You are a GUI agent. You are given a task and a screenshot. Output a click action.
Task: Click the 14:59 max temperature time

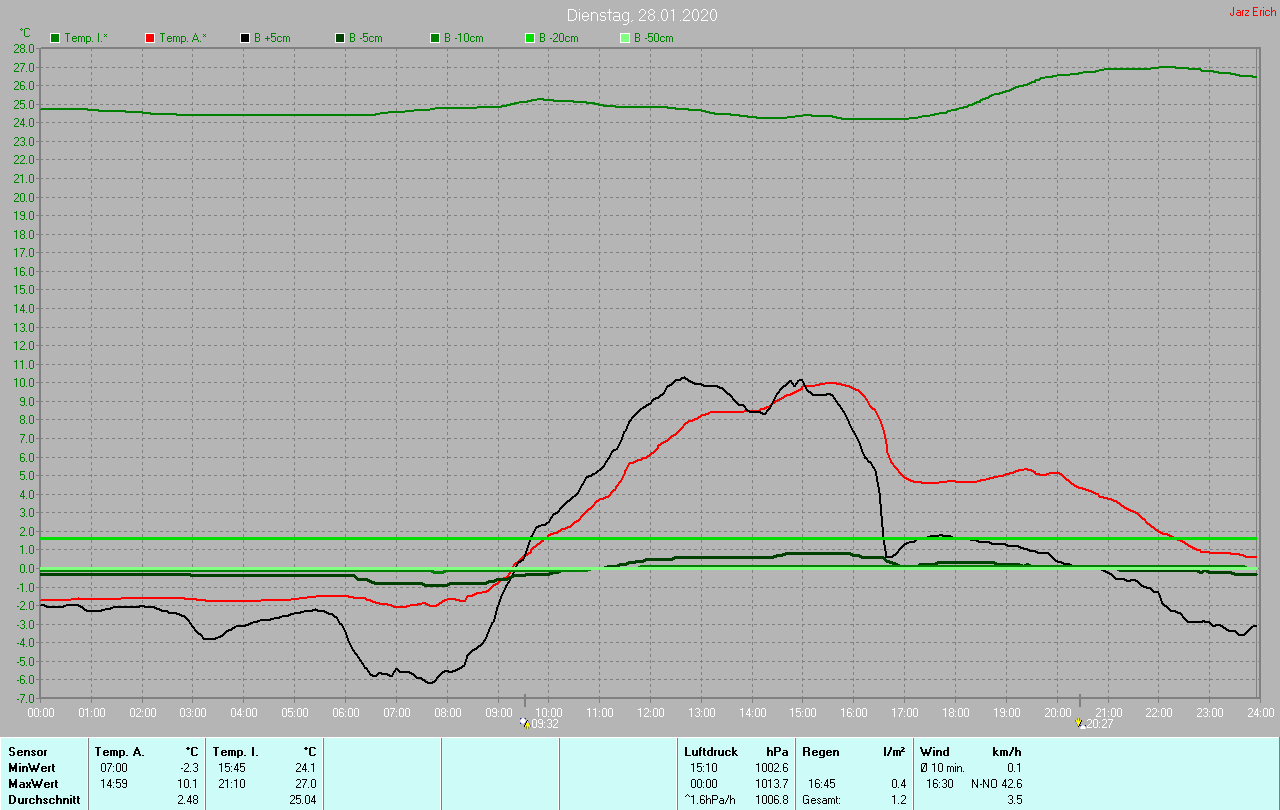113,783
